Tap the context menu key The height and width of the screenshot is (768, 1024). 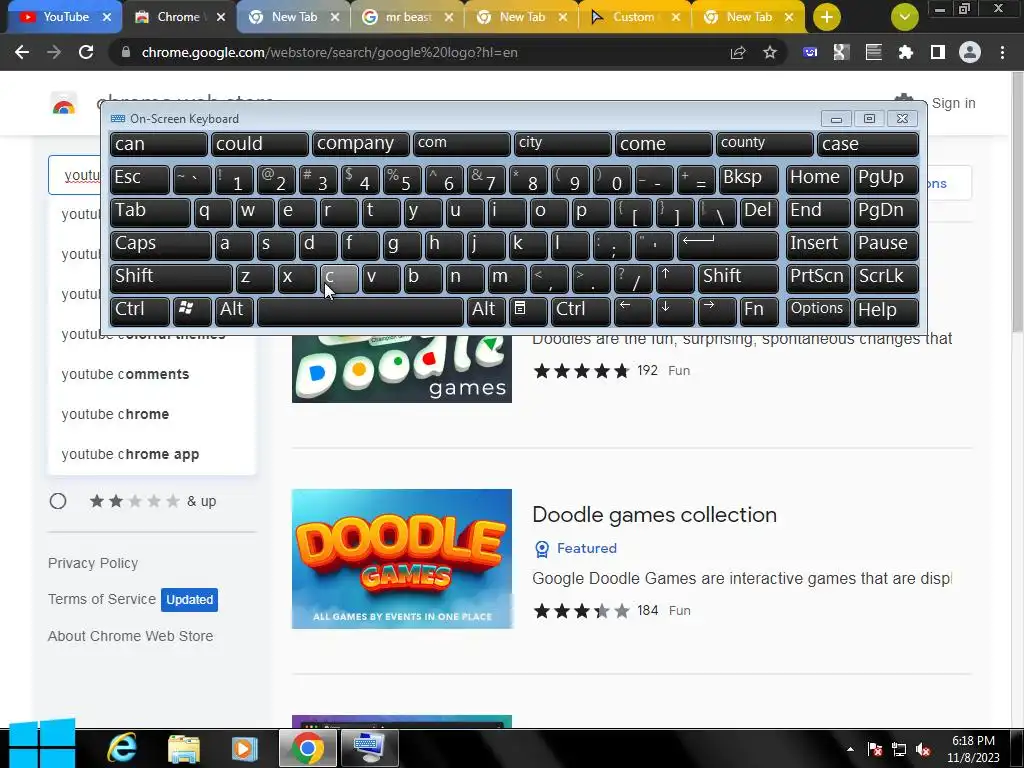coord(528,311)
